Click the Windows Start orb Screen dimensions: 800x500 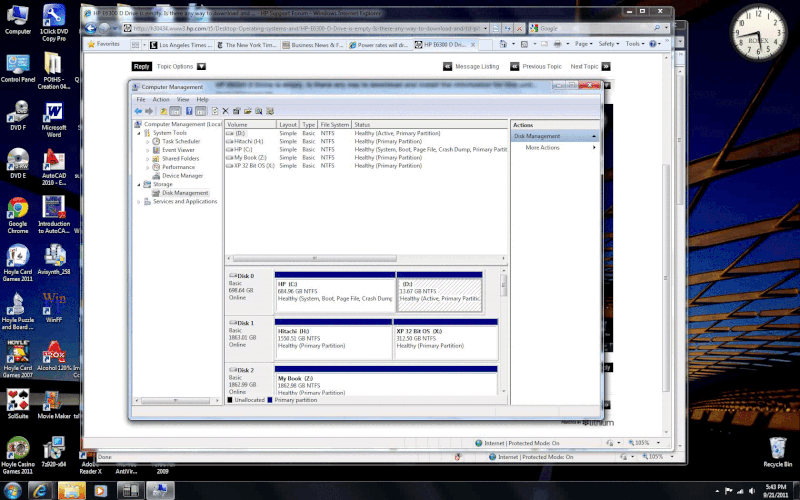(11, 490)
